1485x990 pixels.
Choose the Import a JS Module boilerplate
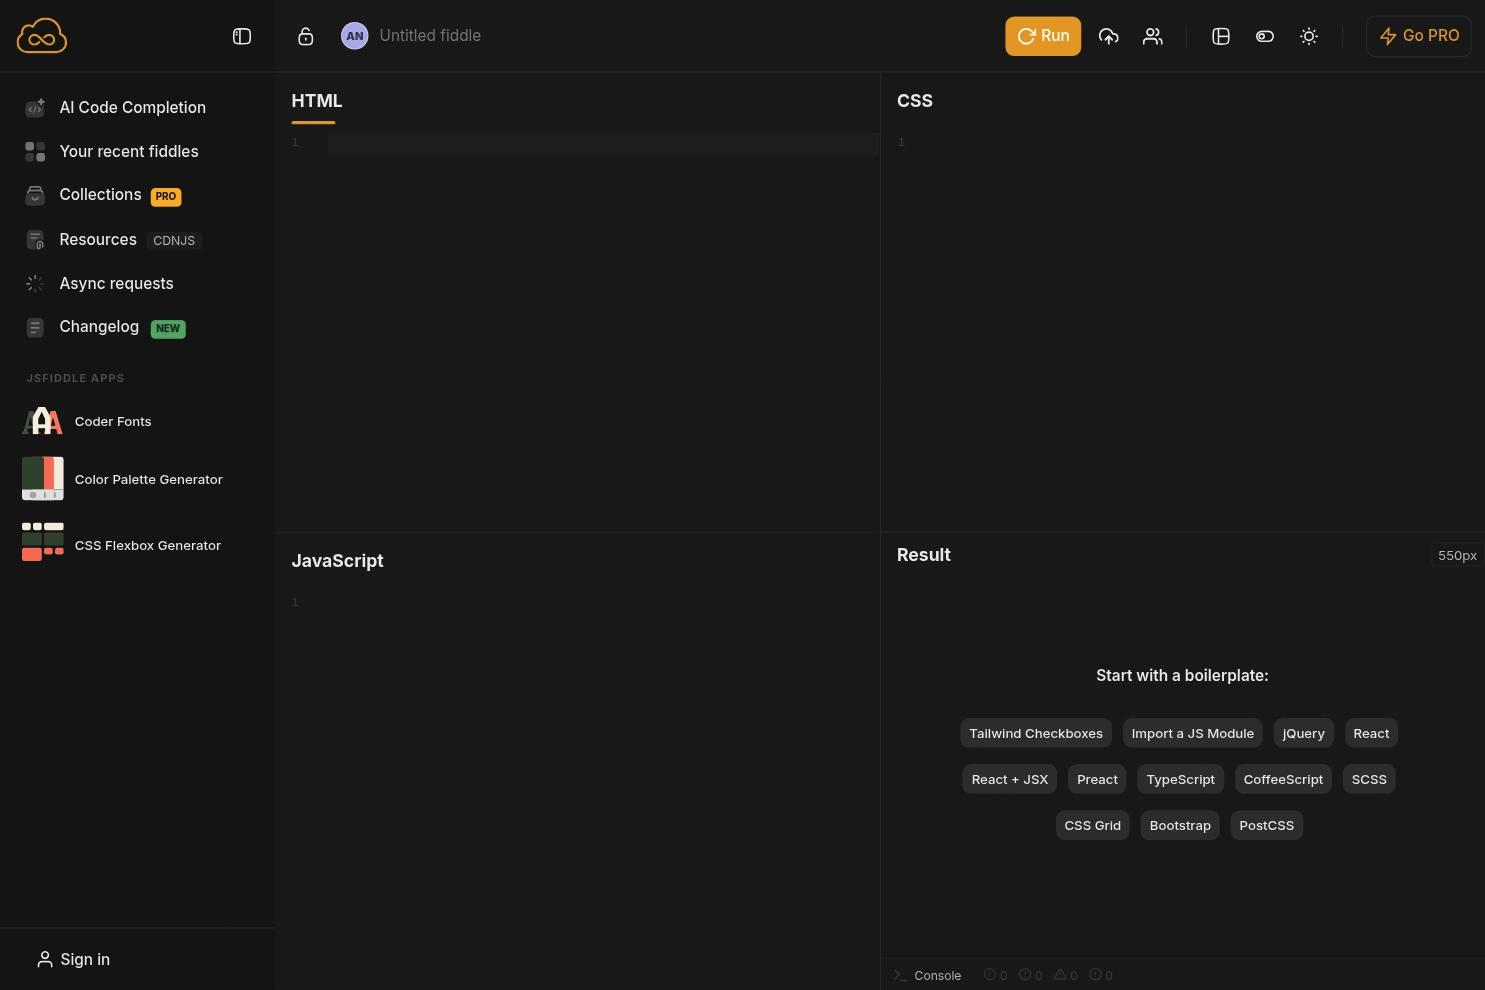[x=1193, y=733]
